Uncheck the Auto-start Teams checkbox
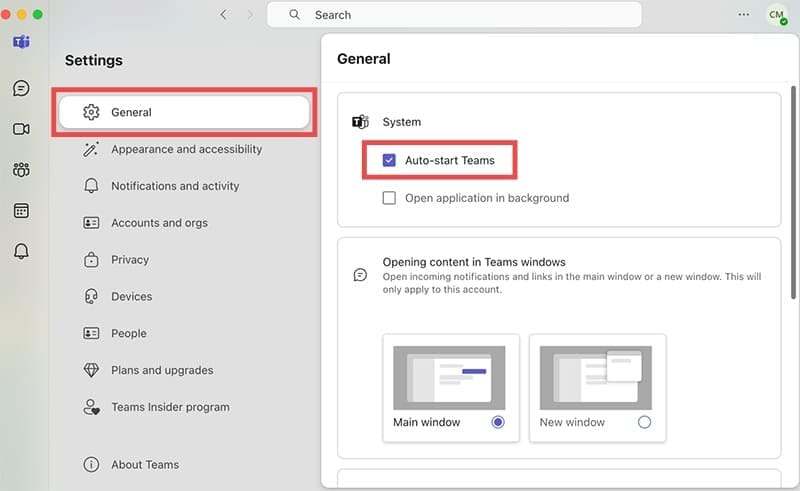 [389, 160]
